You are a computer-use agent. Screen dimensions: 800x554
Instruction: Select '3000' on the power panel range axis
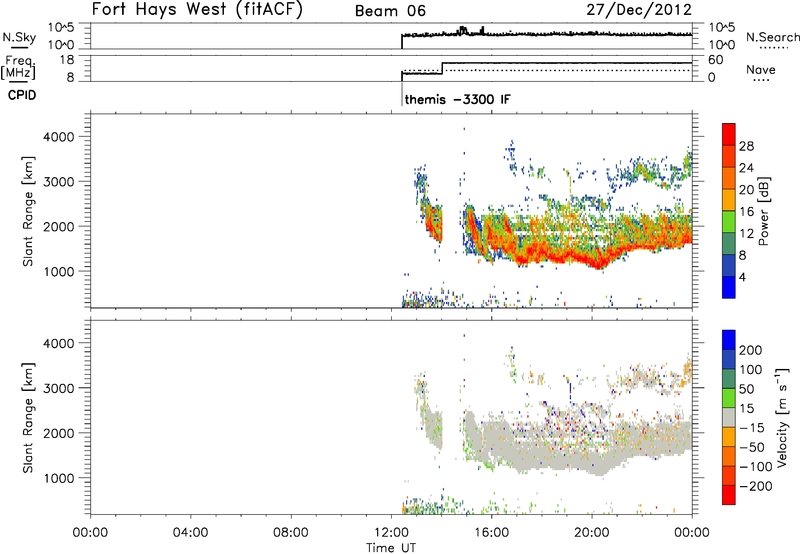pos(59,182)
